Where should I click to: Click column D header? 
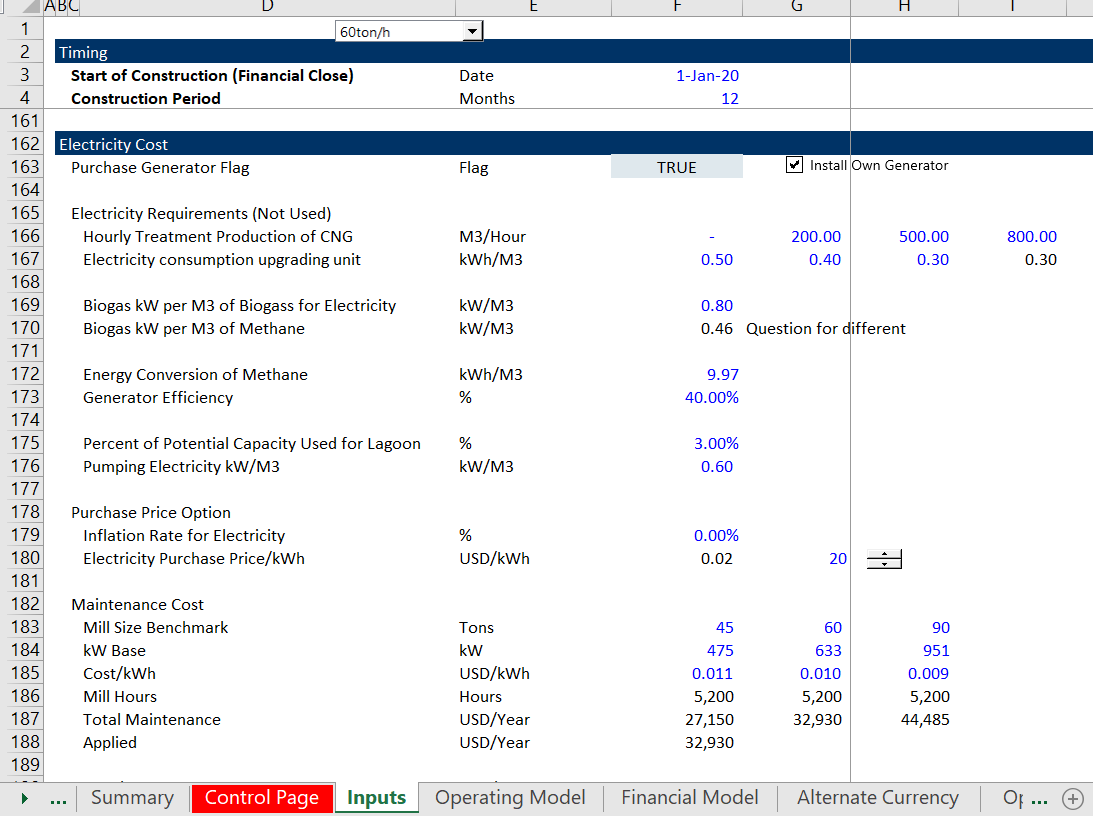point(267,7)
